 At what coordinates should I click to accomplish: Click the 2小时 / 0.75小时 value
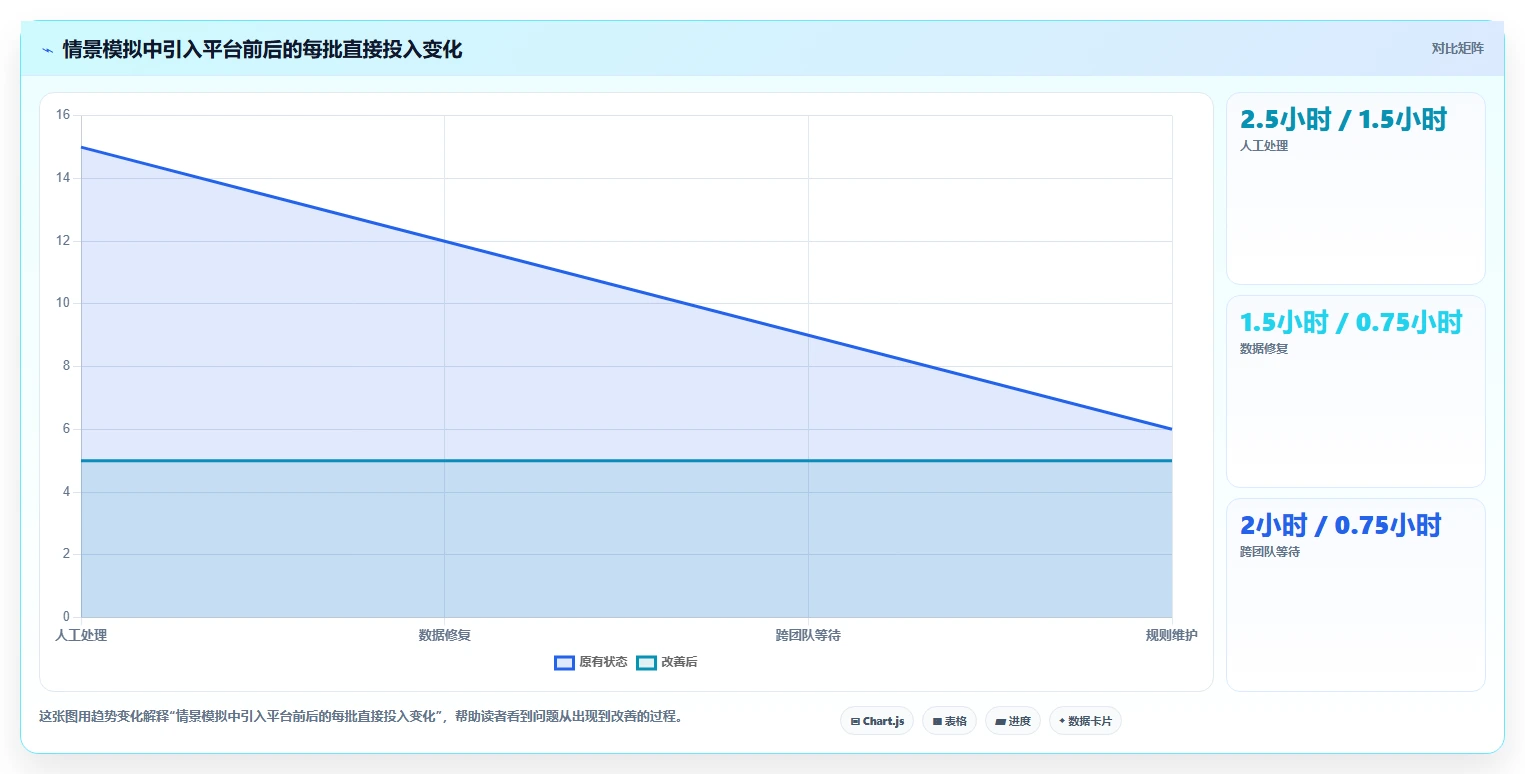[x=1340, y=525]
